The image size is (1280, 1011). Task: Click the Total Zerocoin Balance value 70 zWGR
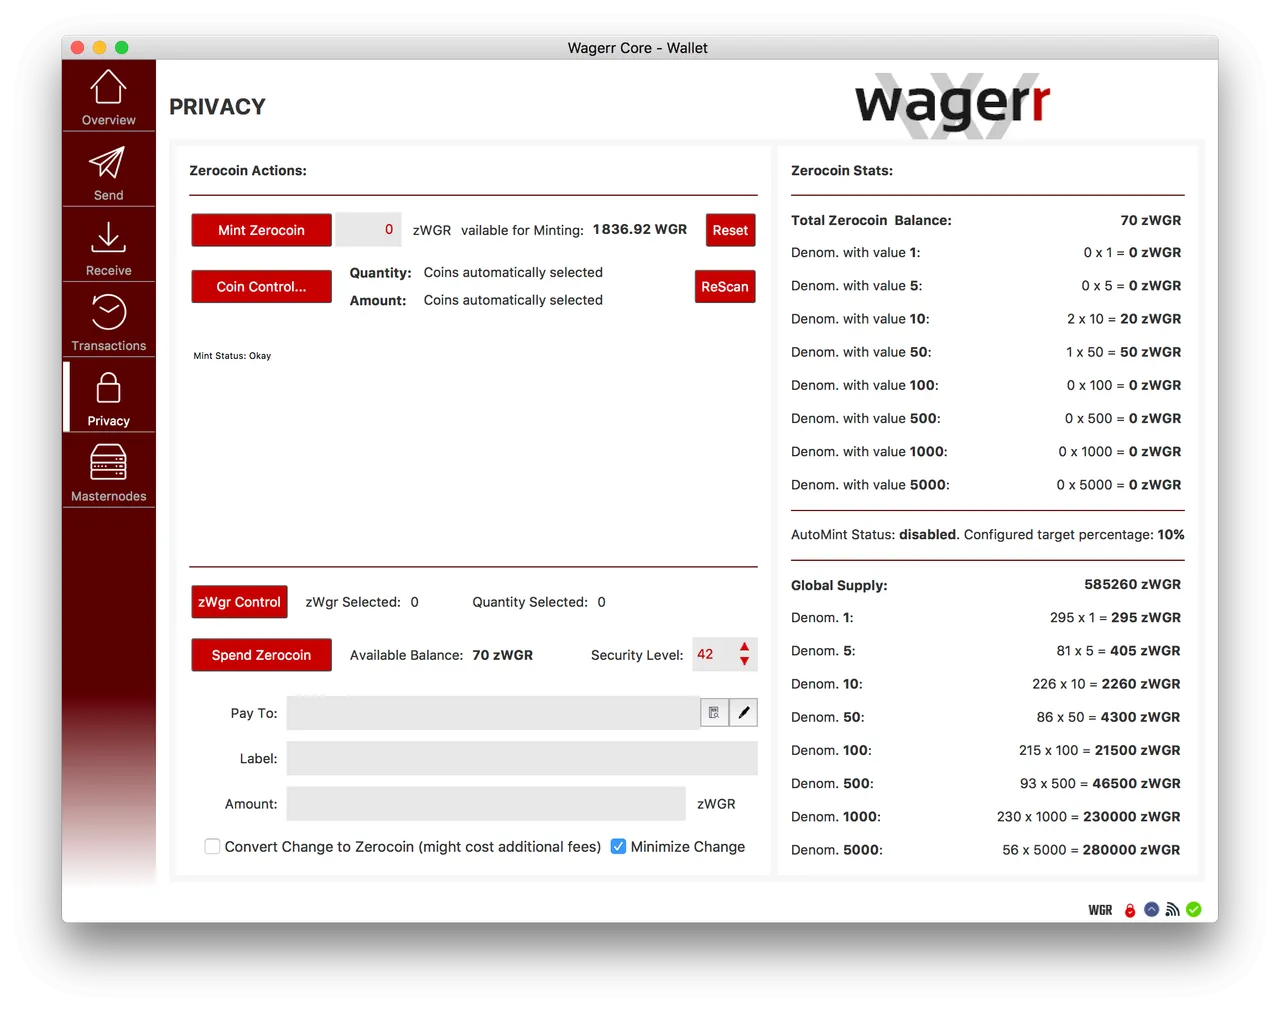pos(1151,220)
